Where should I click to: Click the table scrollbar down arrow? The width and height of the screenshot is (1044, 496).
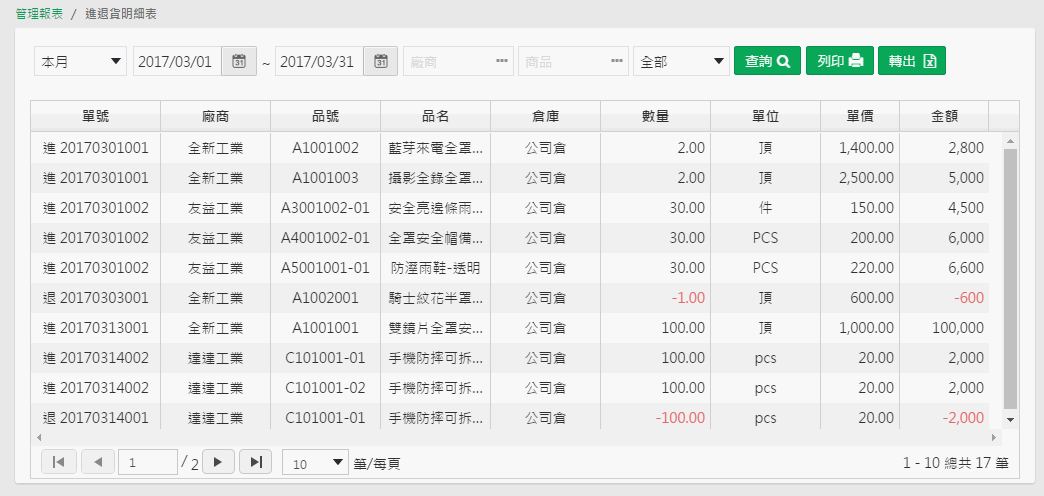click(x=1010, y=419)
